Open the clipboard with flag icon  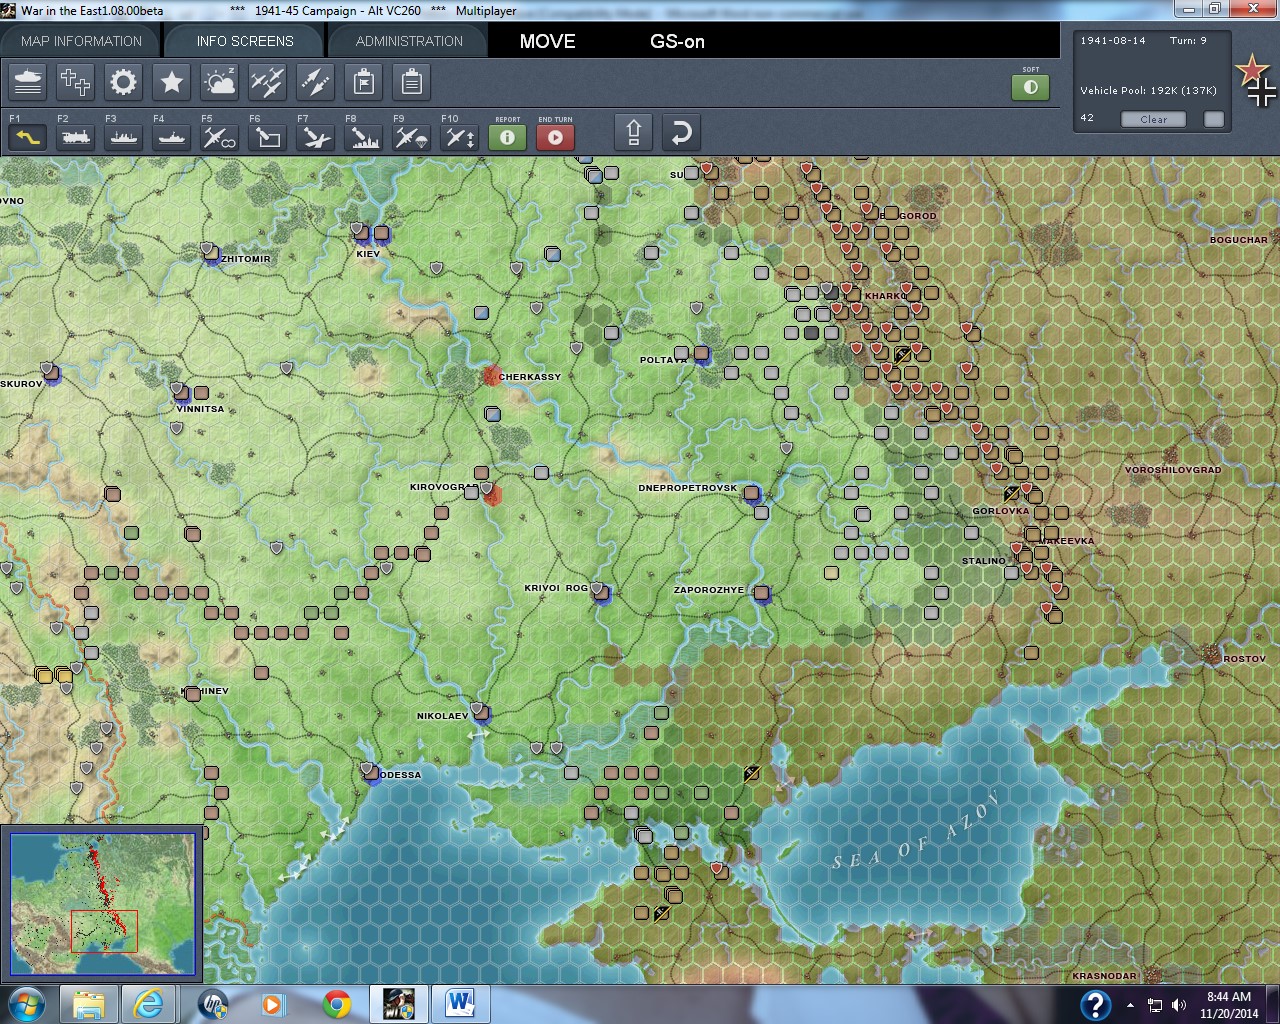click(x=364, y=81)
